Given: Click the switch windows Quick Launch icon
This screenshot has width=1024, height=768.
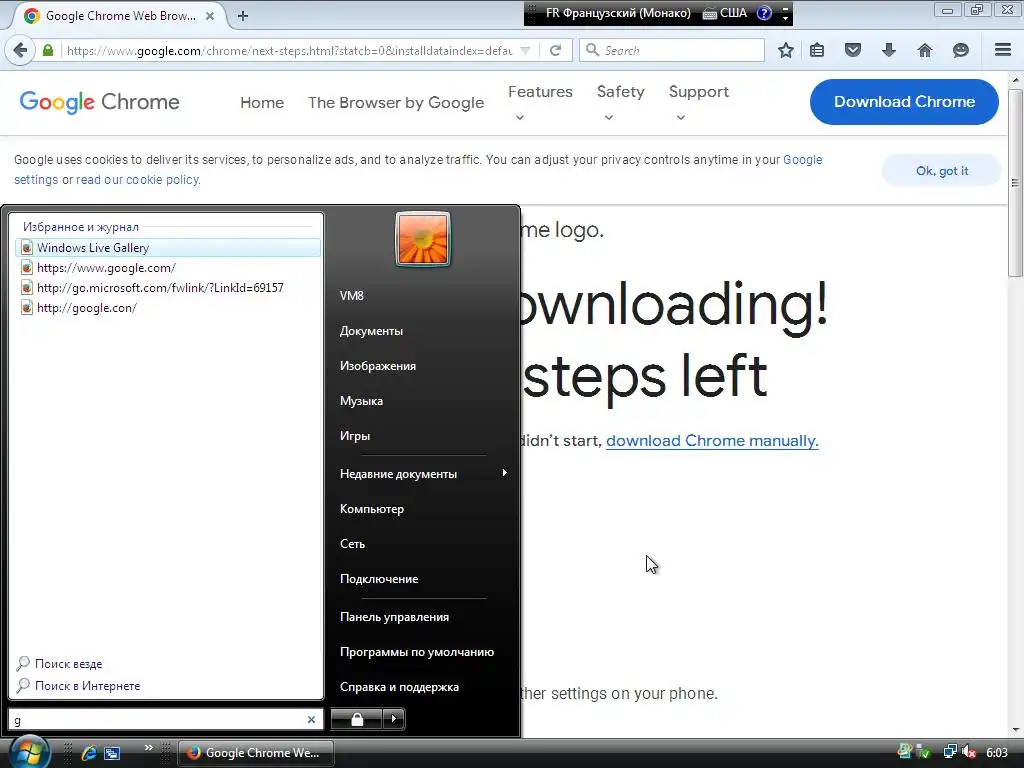Looking at the screenshot, I should point(112,753).
